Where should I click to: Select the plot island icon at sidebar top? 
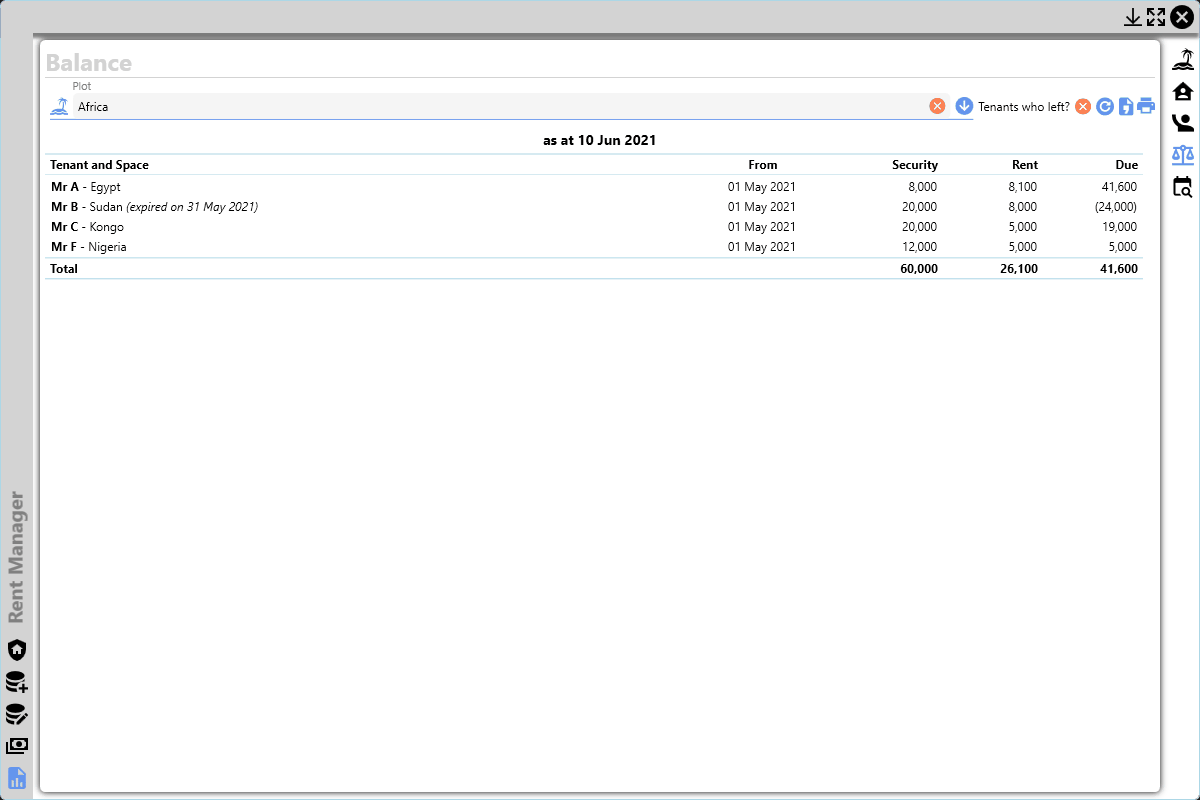[x=1183, y=57]
